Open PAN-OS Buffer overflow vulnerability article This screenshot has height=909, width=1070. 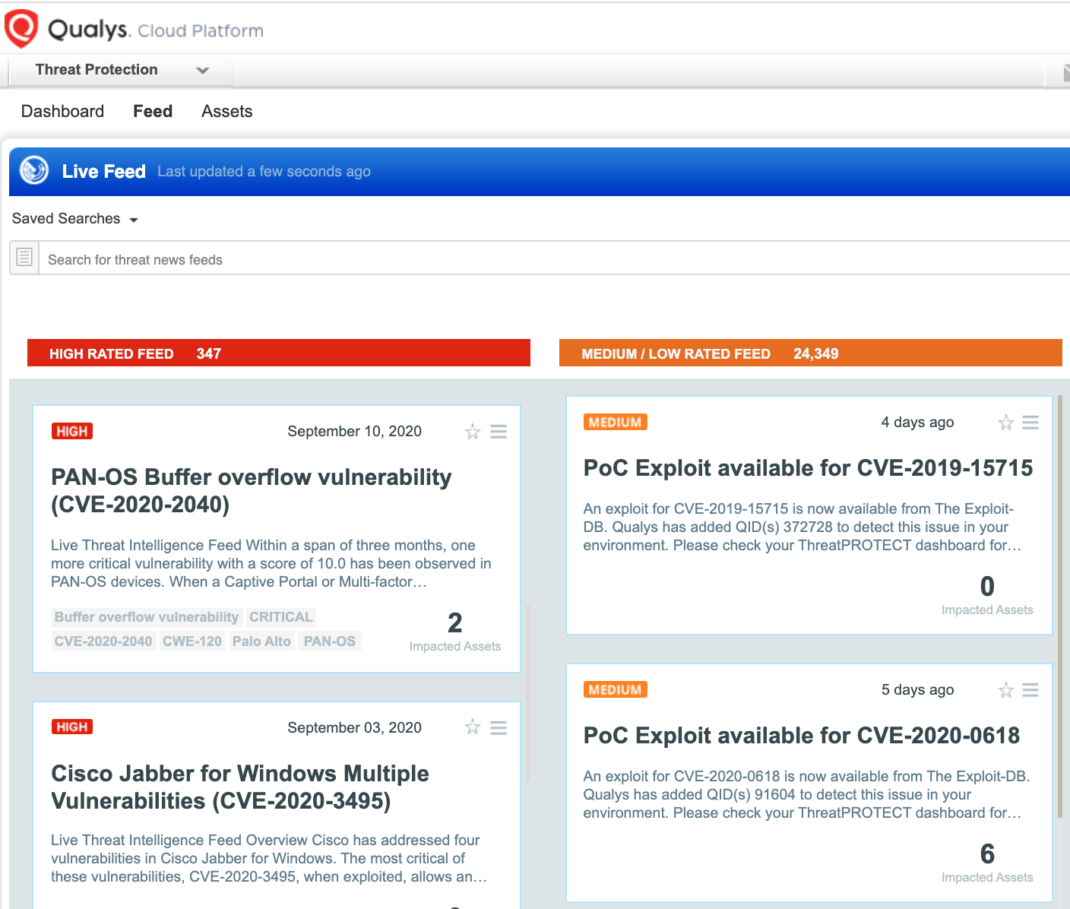coord(251,490)
